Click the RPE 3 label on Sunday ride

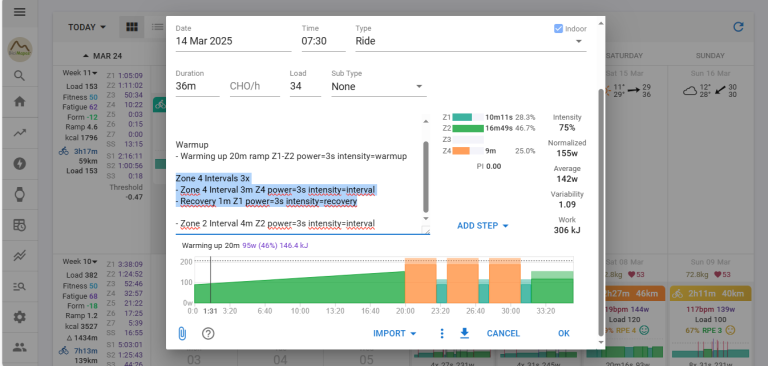714,330
